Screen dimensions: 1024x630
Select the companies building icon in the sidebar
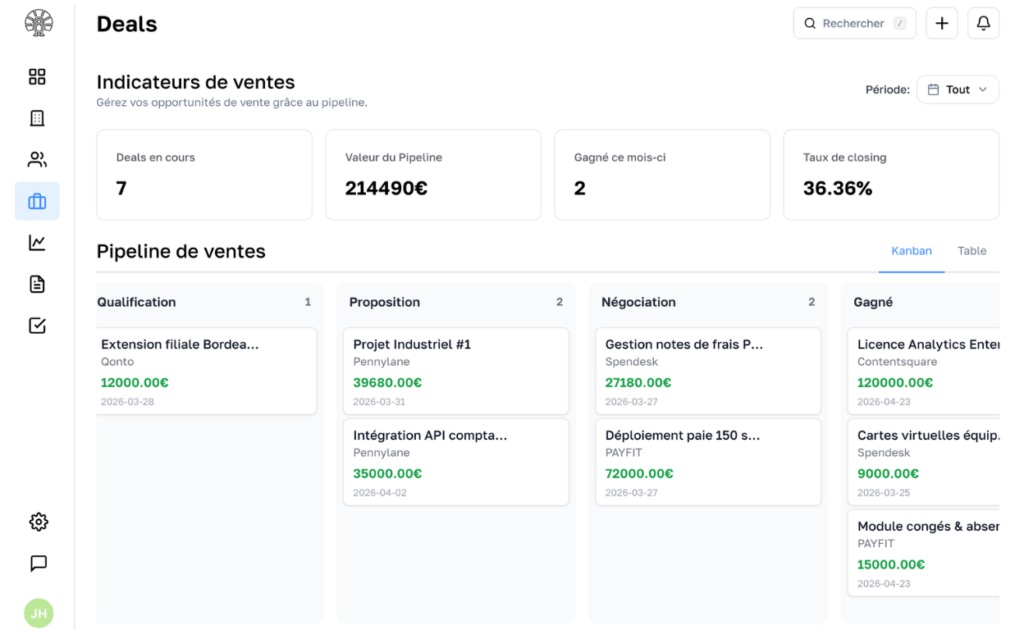37,117
